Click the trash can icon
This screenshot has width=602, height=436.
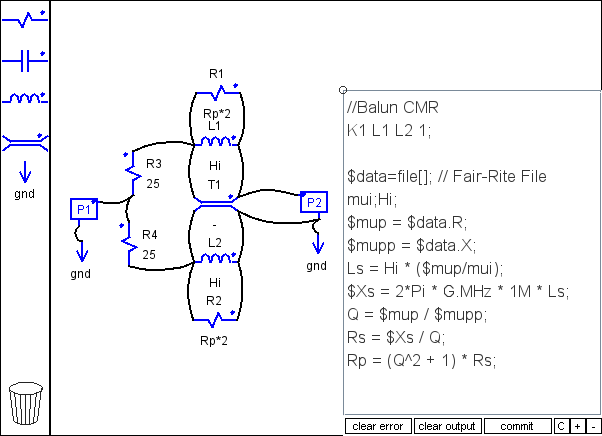[x=26, y=403]
